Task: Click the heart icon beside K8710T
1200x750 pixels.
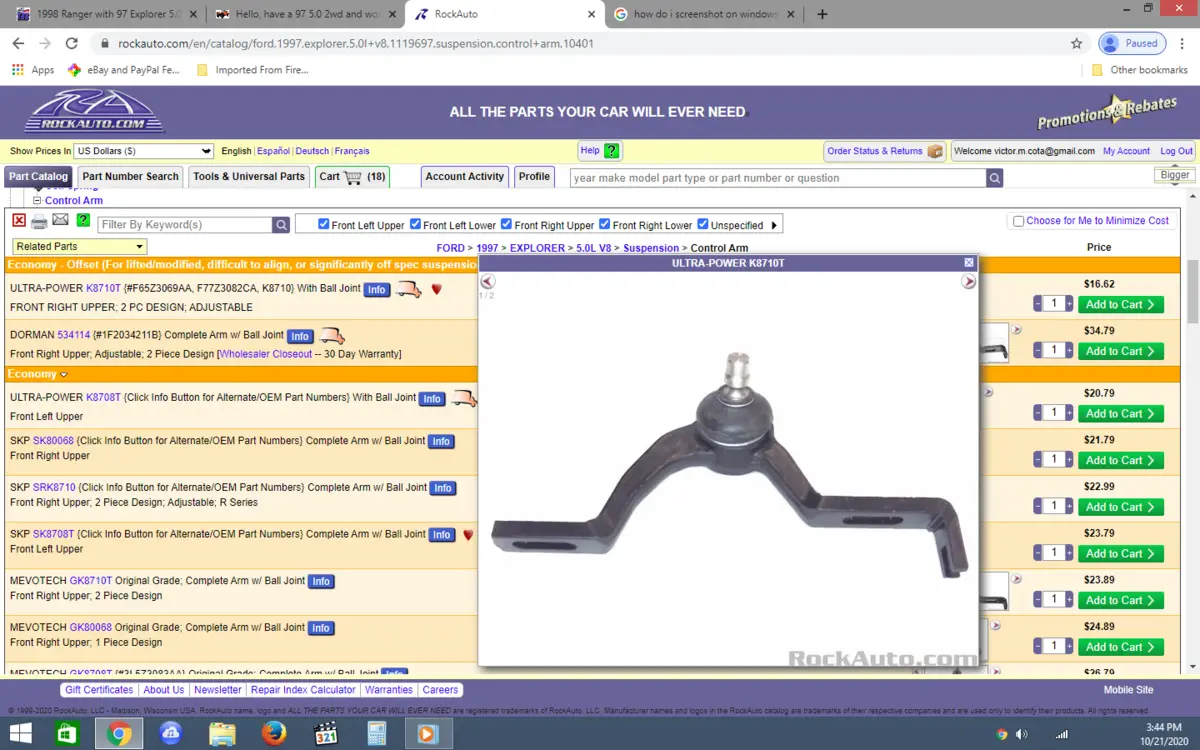Action: click(437, 289)
